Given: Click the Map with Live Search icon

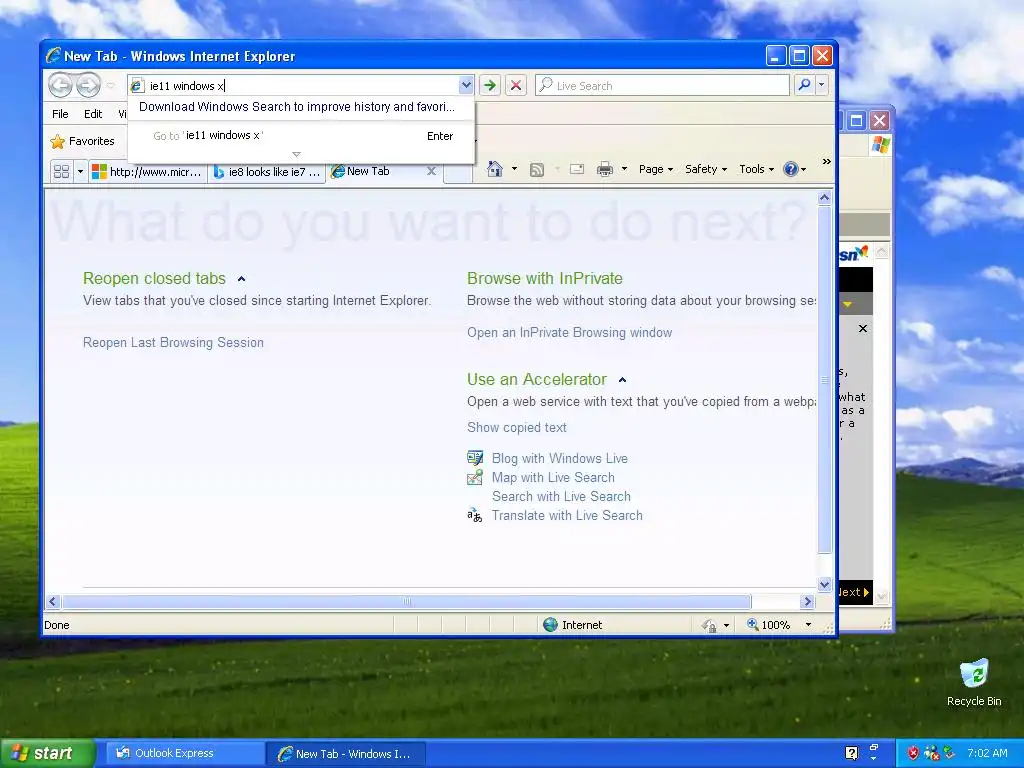Looking at the screenshot, I should pos(475,477).
